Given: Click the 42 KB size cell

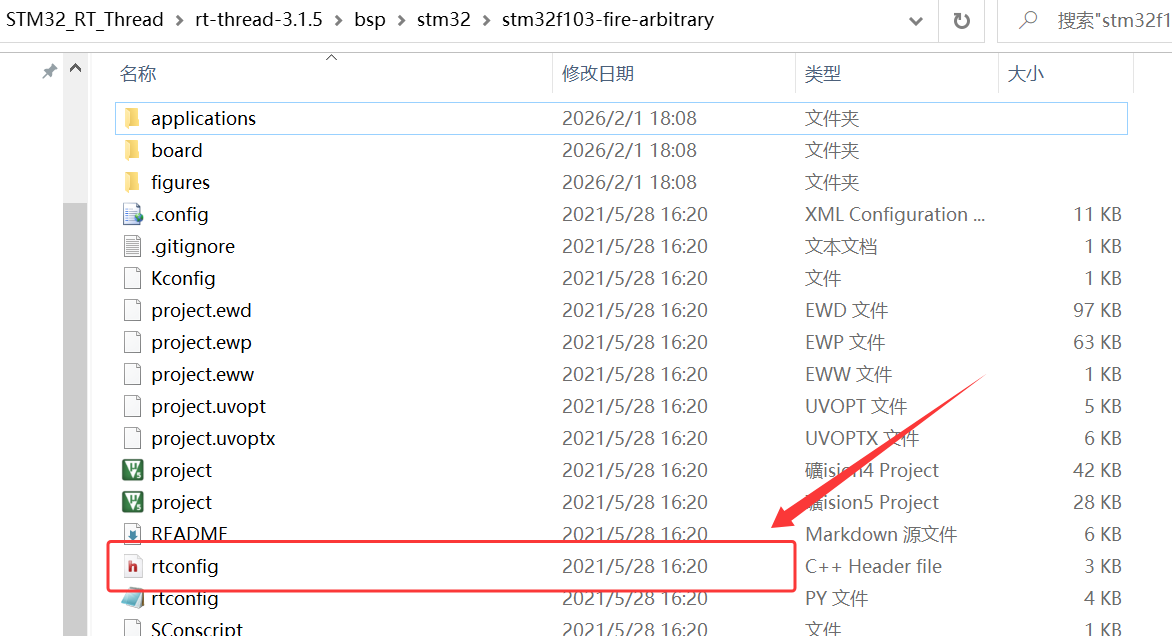Looking at the screenshot, I should [x=1097, y=470].
